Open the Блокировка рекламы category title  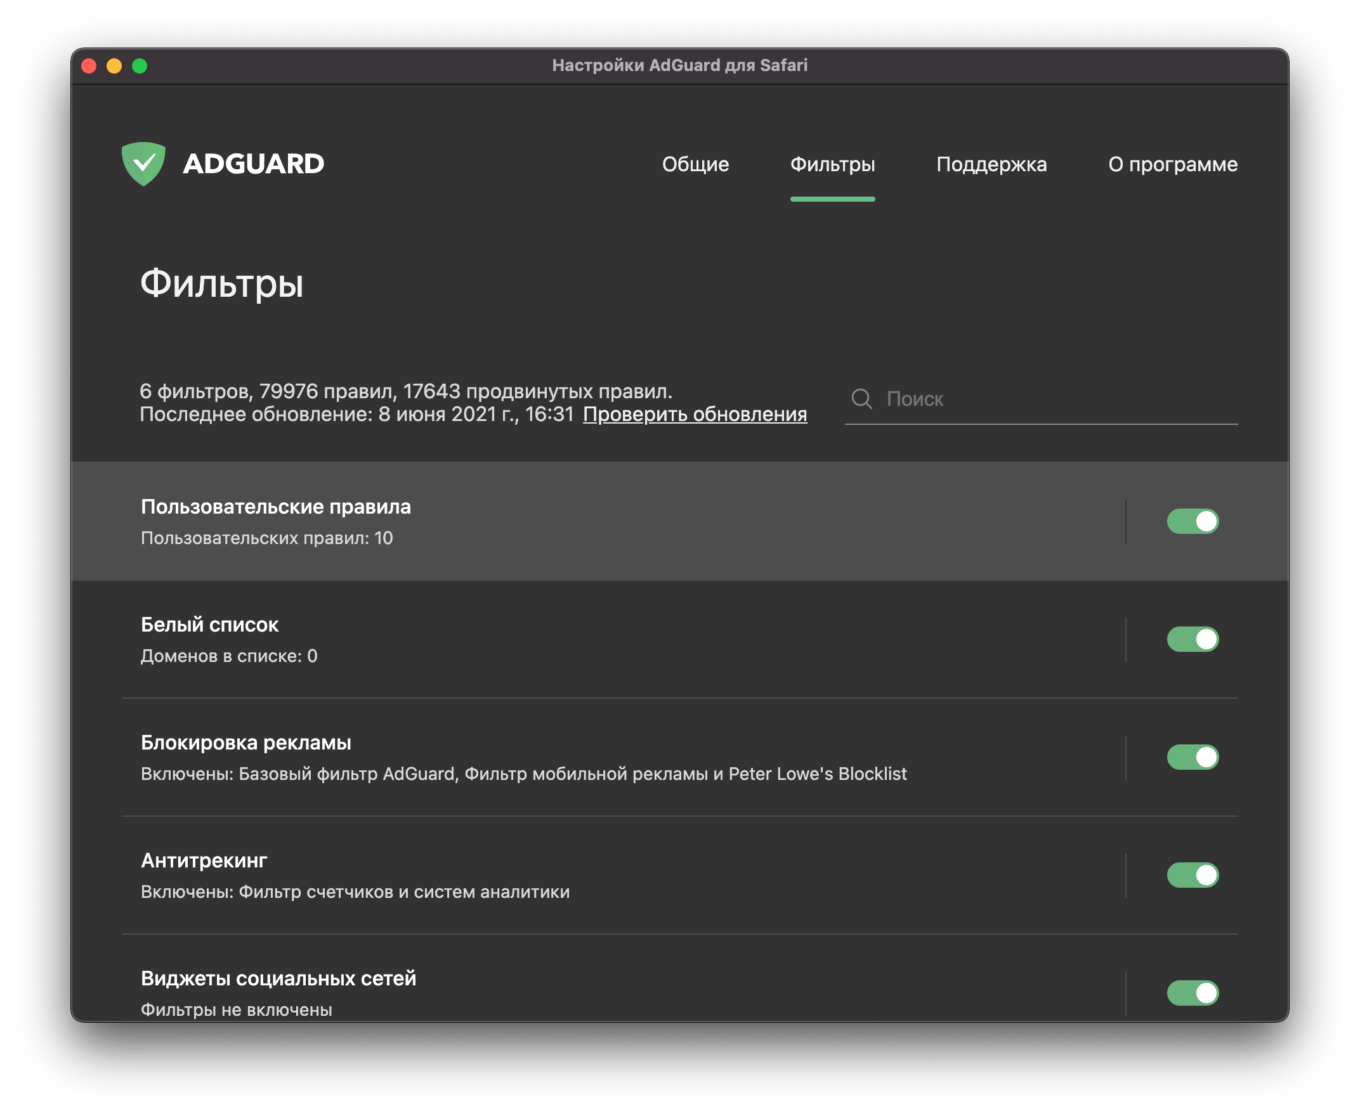tap(246, 743)
